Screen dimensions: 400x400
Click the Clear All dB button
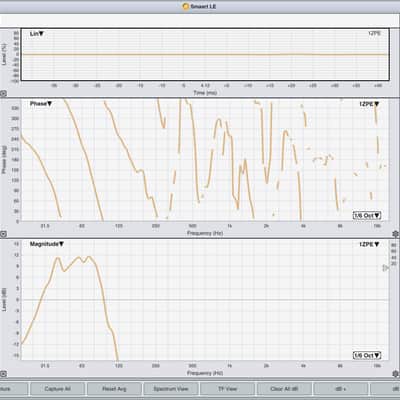point(284,389)
